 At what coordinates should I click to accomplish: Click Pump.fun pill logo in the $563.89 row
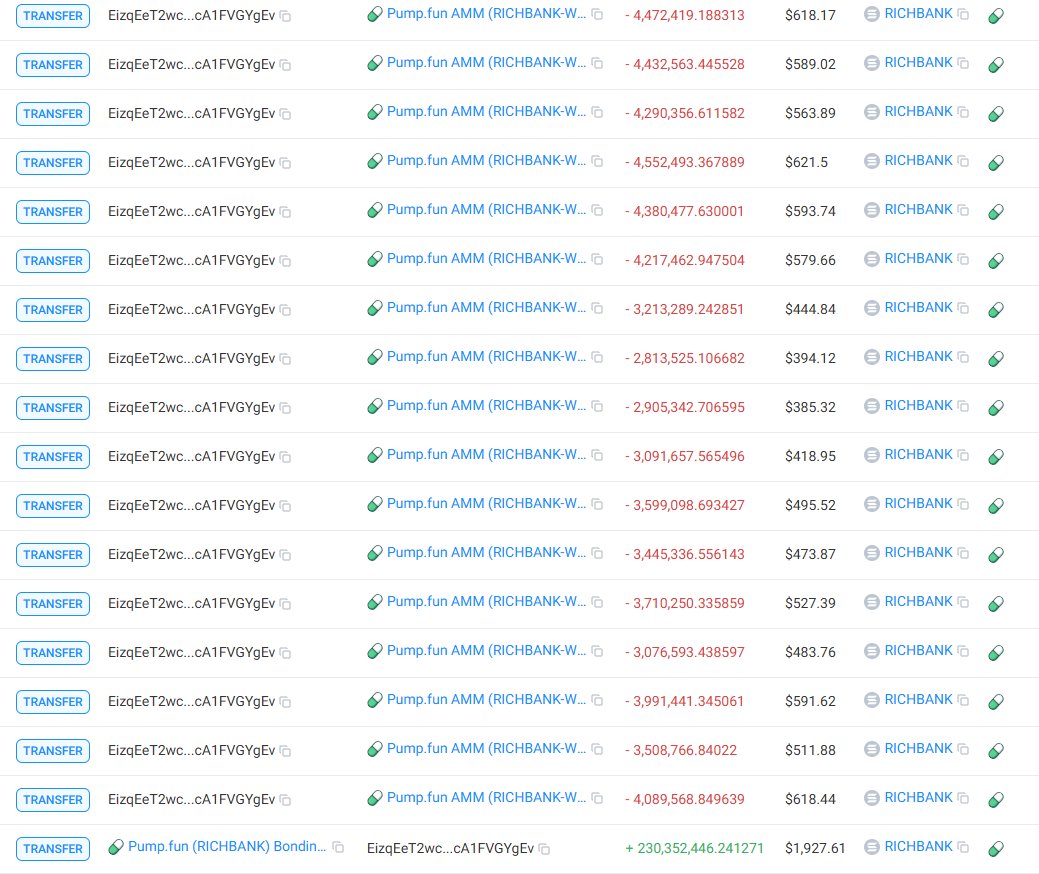[x=375, y=112]
